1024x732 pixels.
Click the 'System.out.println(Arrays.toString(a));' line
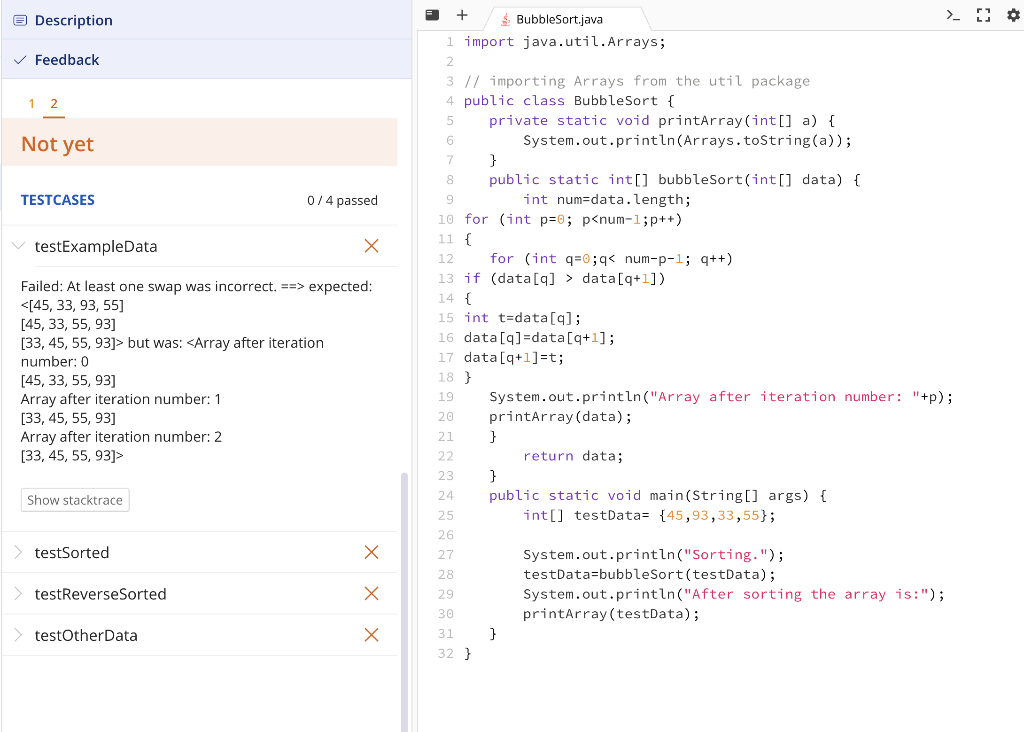(687, 140)
